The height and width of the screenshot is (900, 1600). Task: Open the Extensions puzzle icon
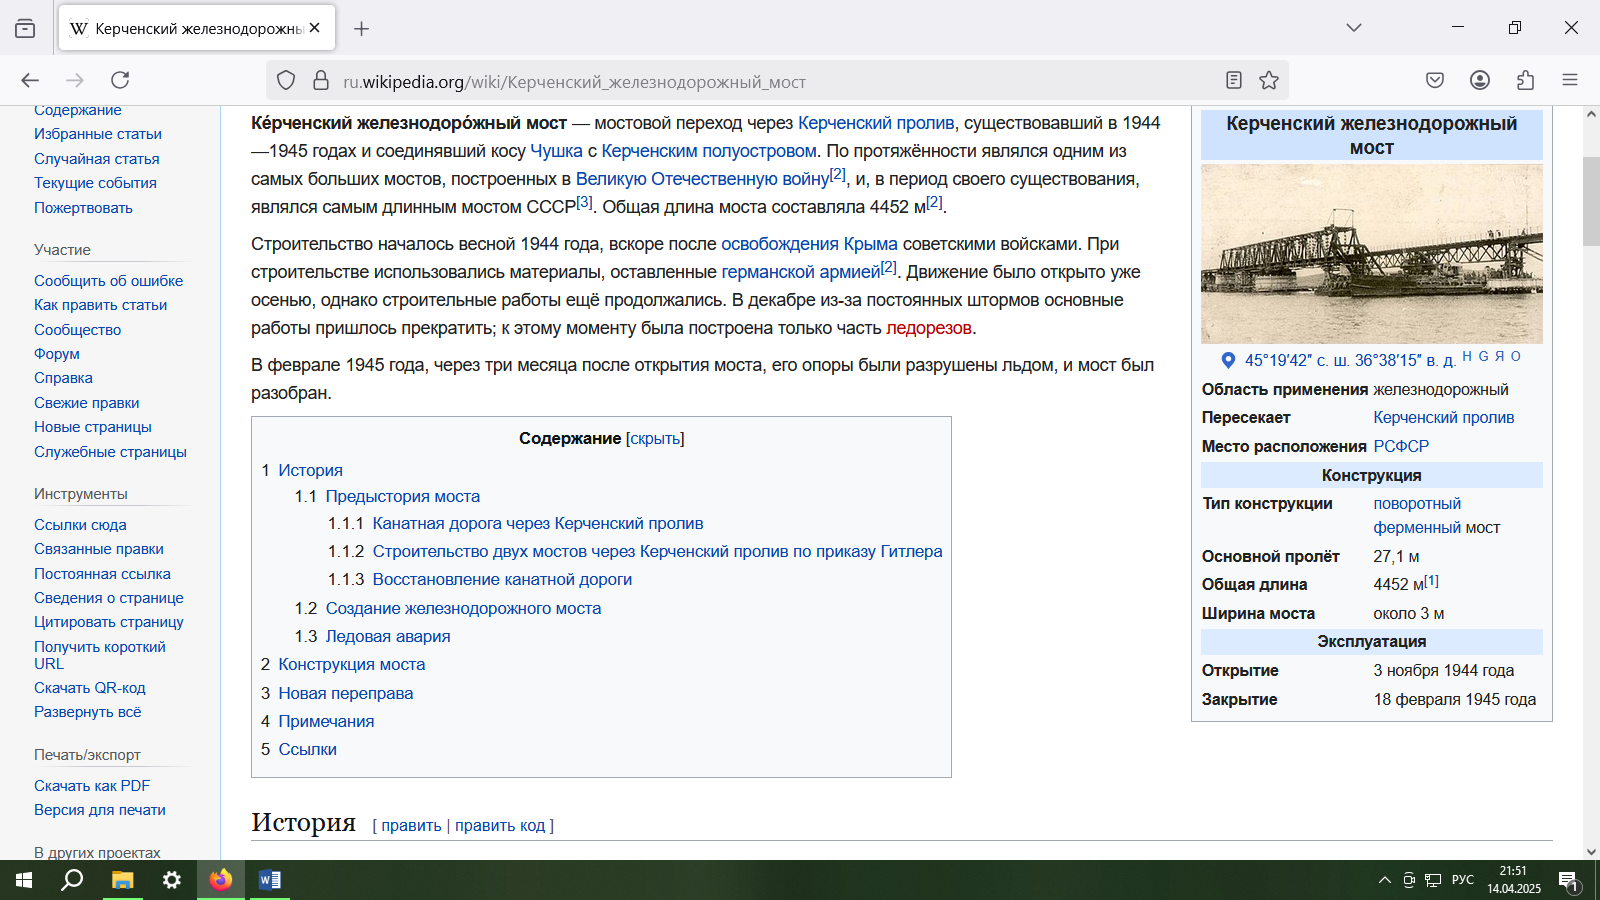(1525, 80)
